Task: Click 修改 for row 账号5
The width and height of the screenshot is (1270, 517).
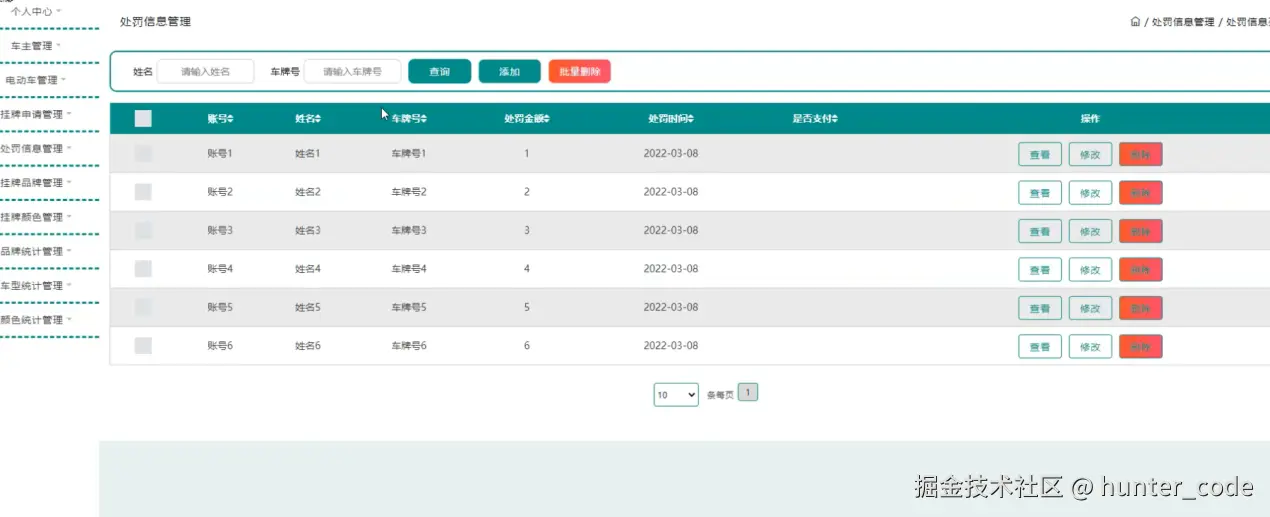Action: (x=1090, y=308)
